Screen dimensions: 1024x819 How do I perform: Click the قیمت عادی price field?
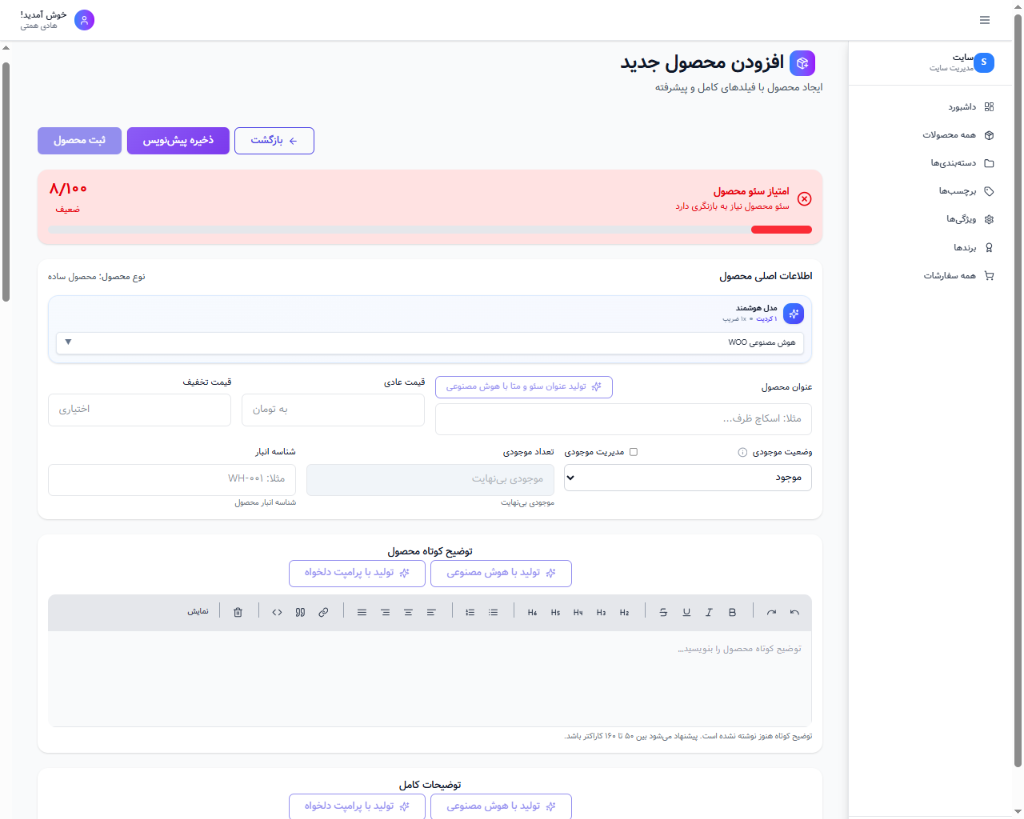pos(333,410)
